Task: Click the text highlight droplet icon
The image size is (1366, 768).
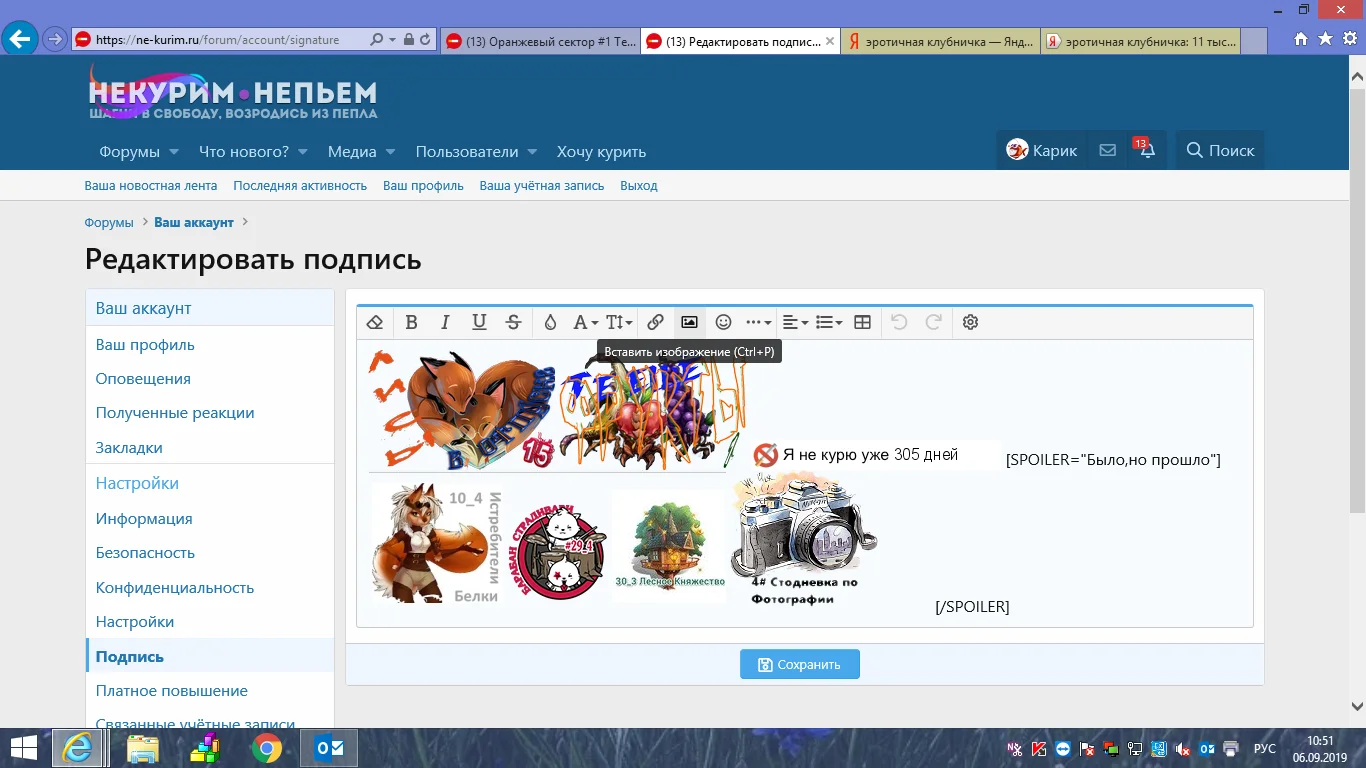Action: [550, 322]
